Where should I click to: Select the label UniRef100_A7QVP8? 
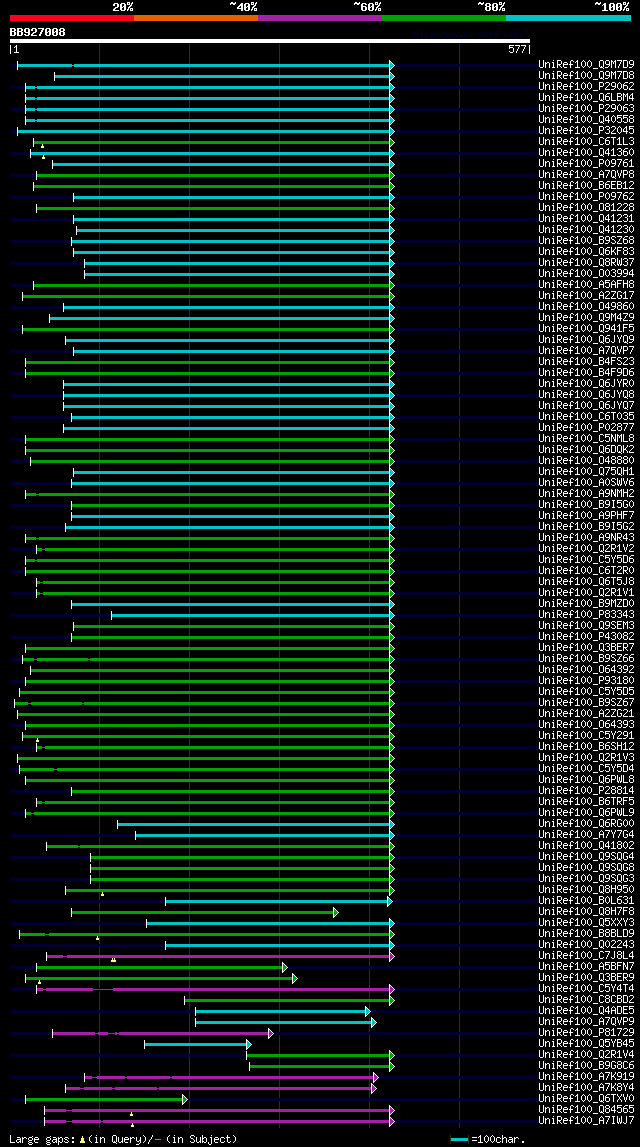coord(586,174)
